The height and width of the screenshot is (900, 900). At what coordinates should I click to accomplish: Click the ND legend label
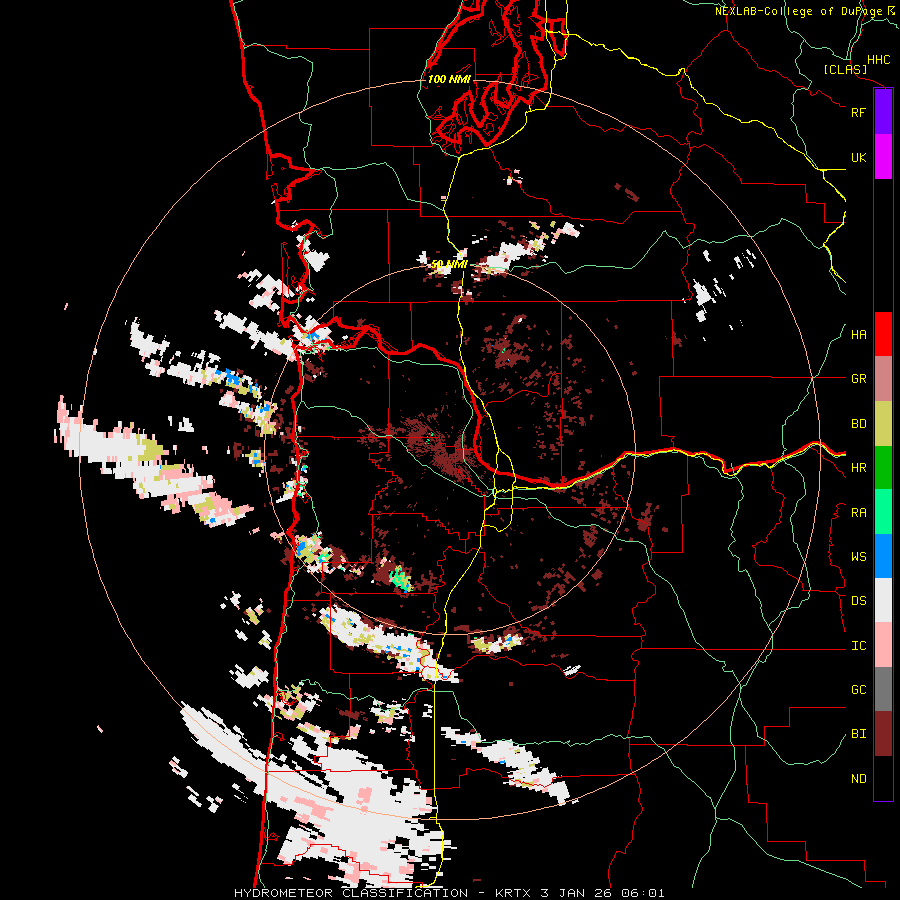click(858, 779)
